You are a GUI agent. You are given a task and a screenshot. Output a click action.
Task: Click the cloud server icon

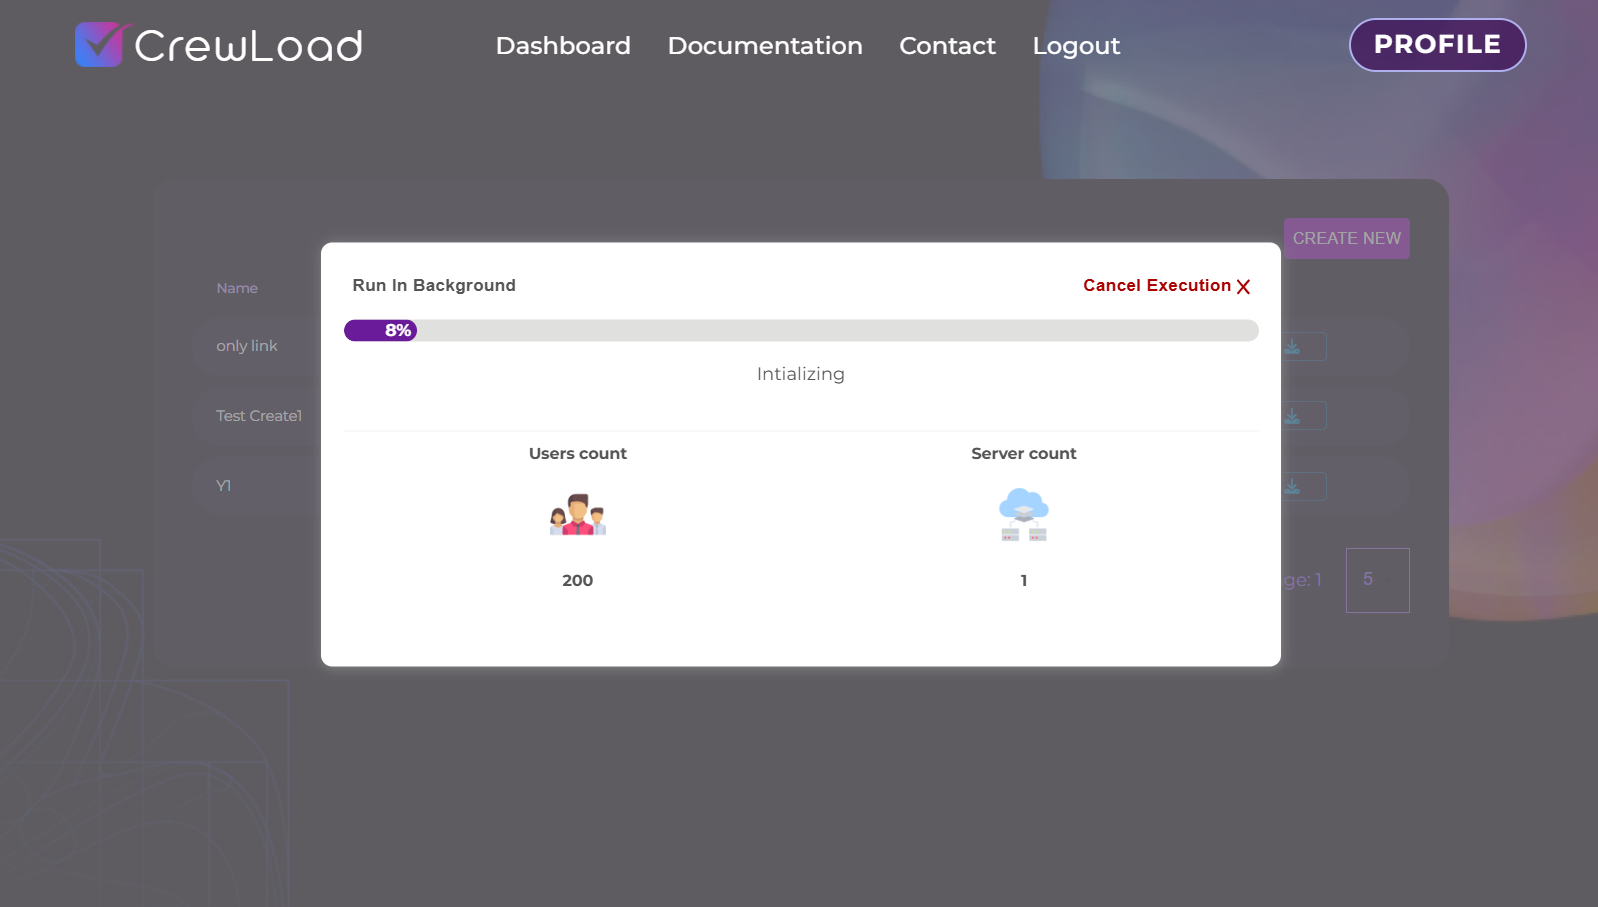1023,515
